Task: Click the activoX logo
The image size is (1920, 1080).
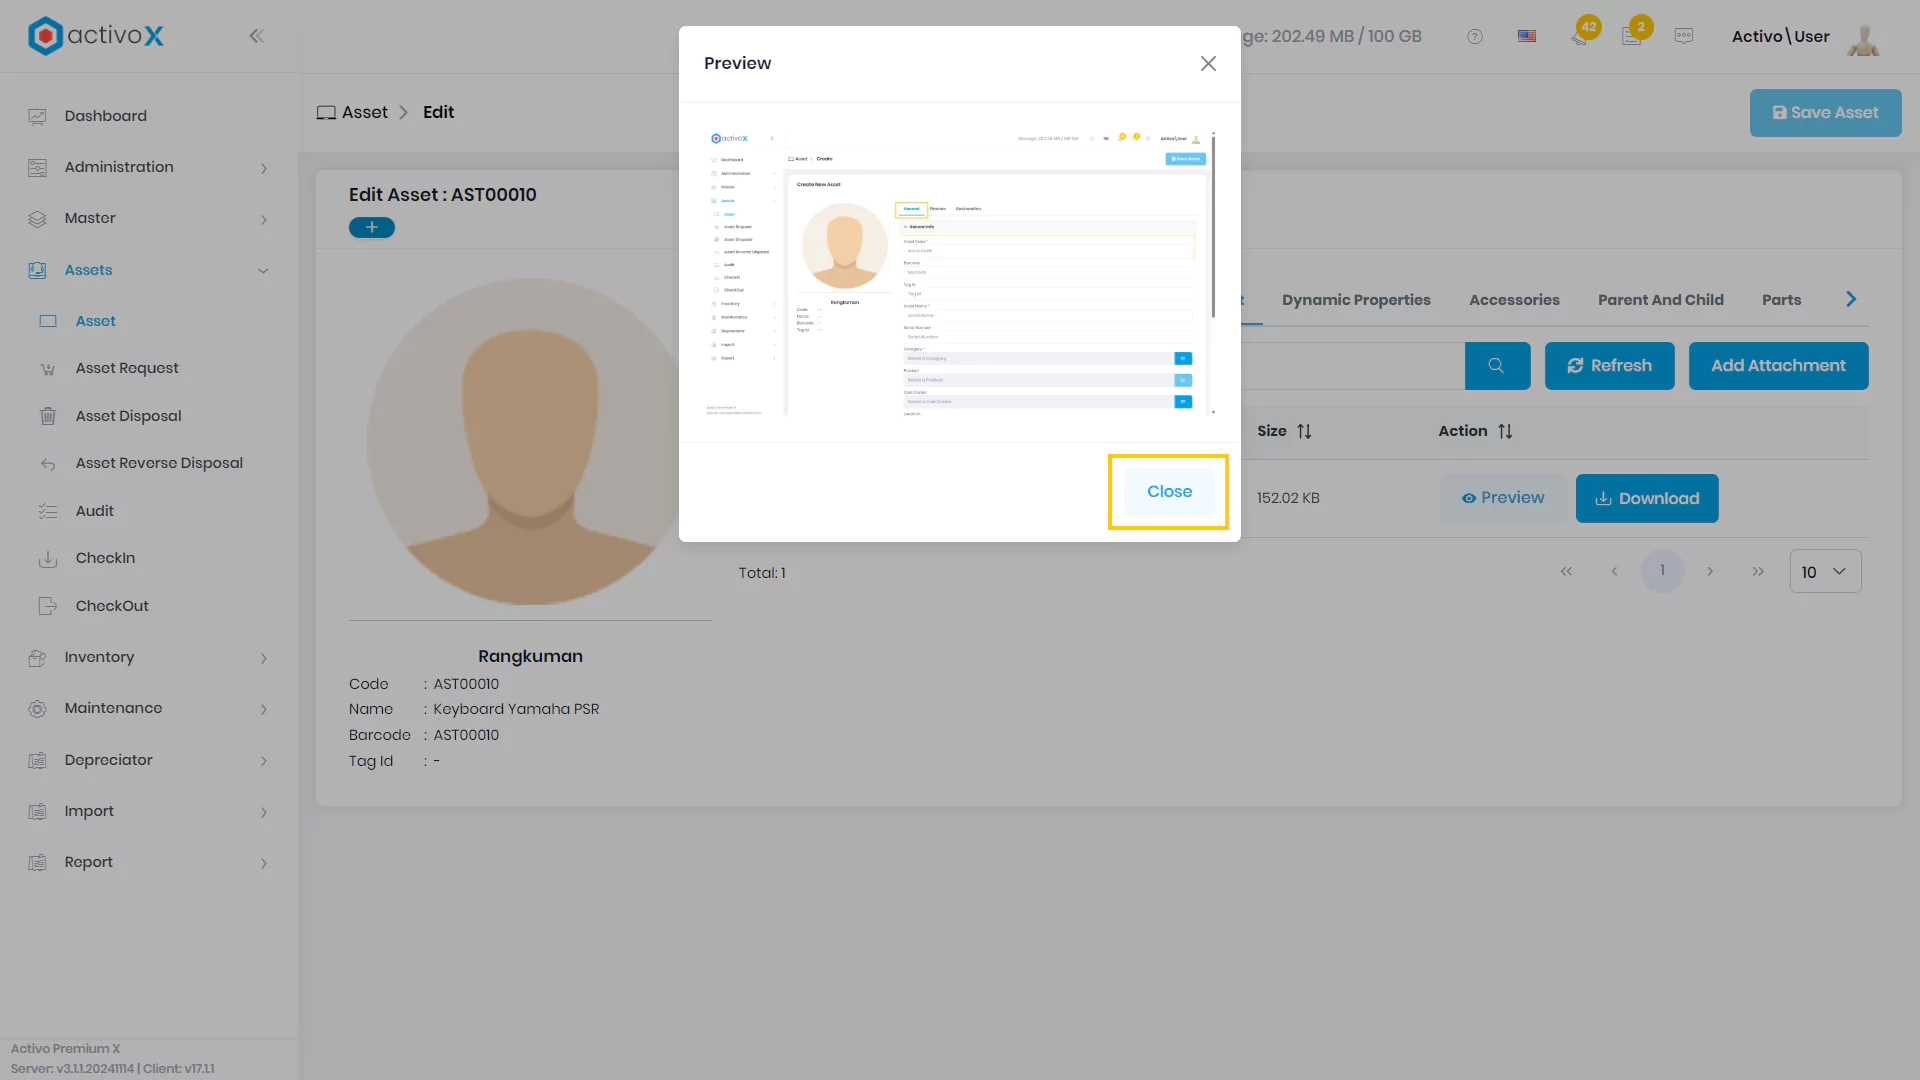Action: click(x=96, y=36)
